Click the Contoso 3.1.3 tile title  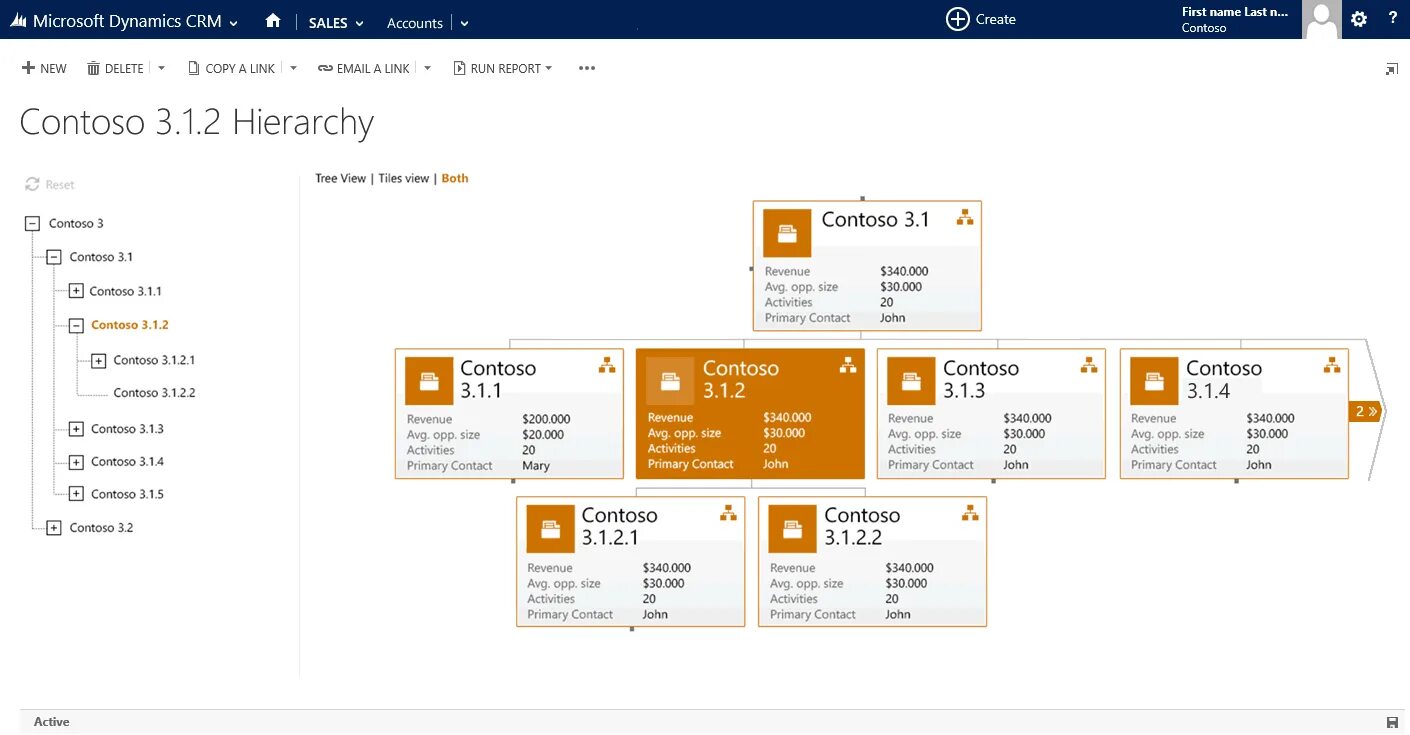point(980,379)
